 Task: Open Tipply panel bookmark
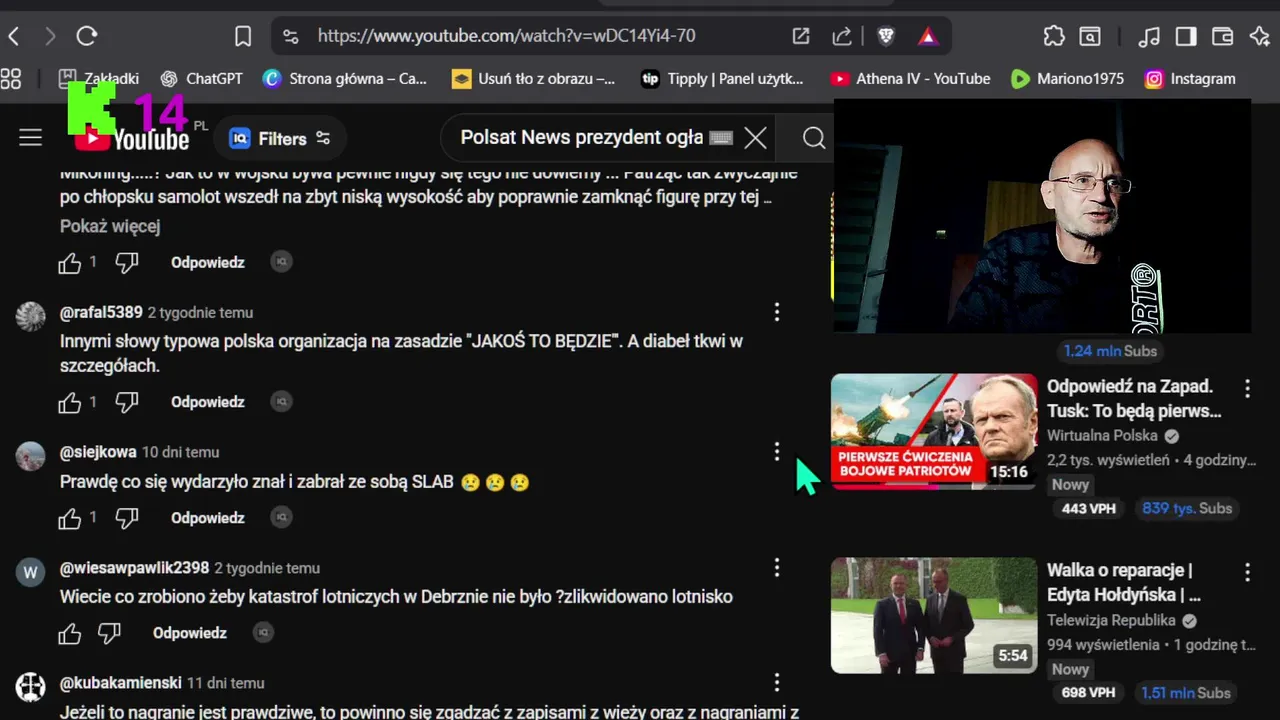pos(722,78)
